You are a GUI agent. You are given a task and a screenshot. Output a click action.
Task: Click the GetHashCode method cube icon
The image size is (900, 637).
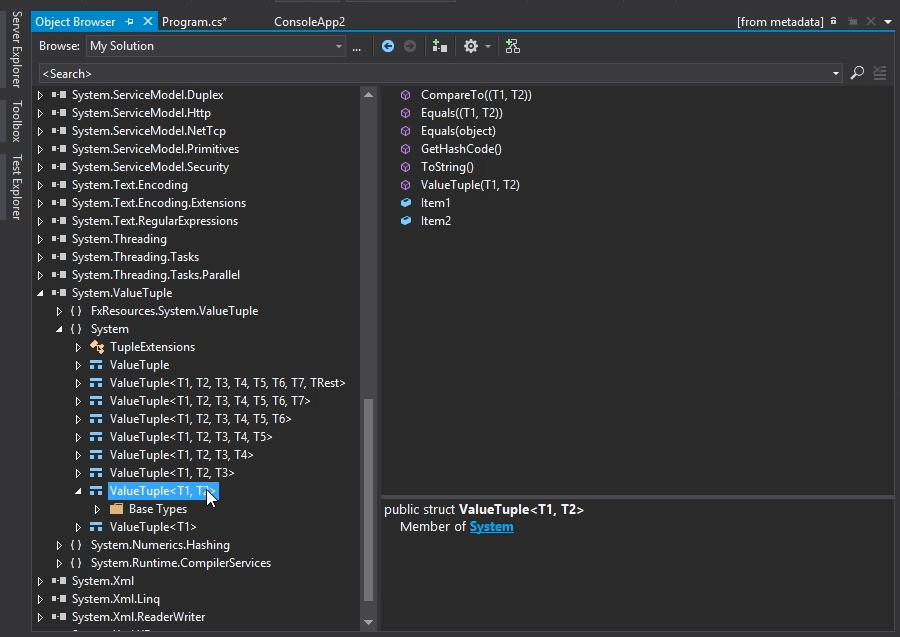pos(406,149)
